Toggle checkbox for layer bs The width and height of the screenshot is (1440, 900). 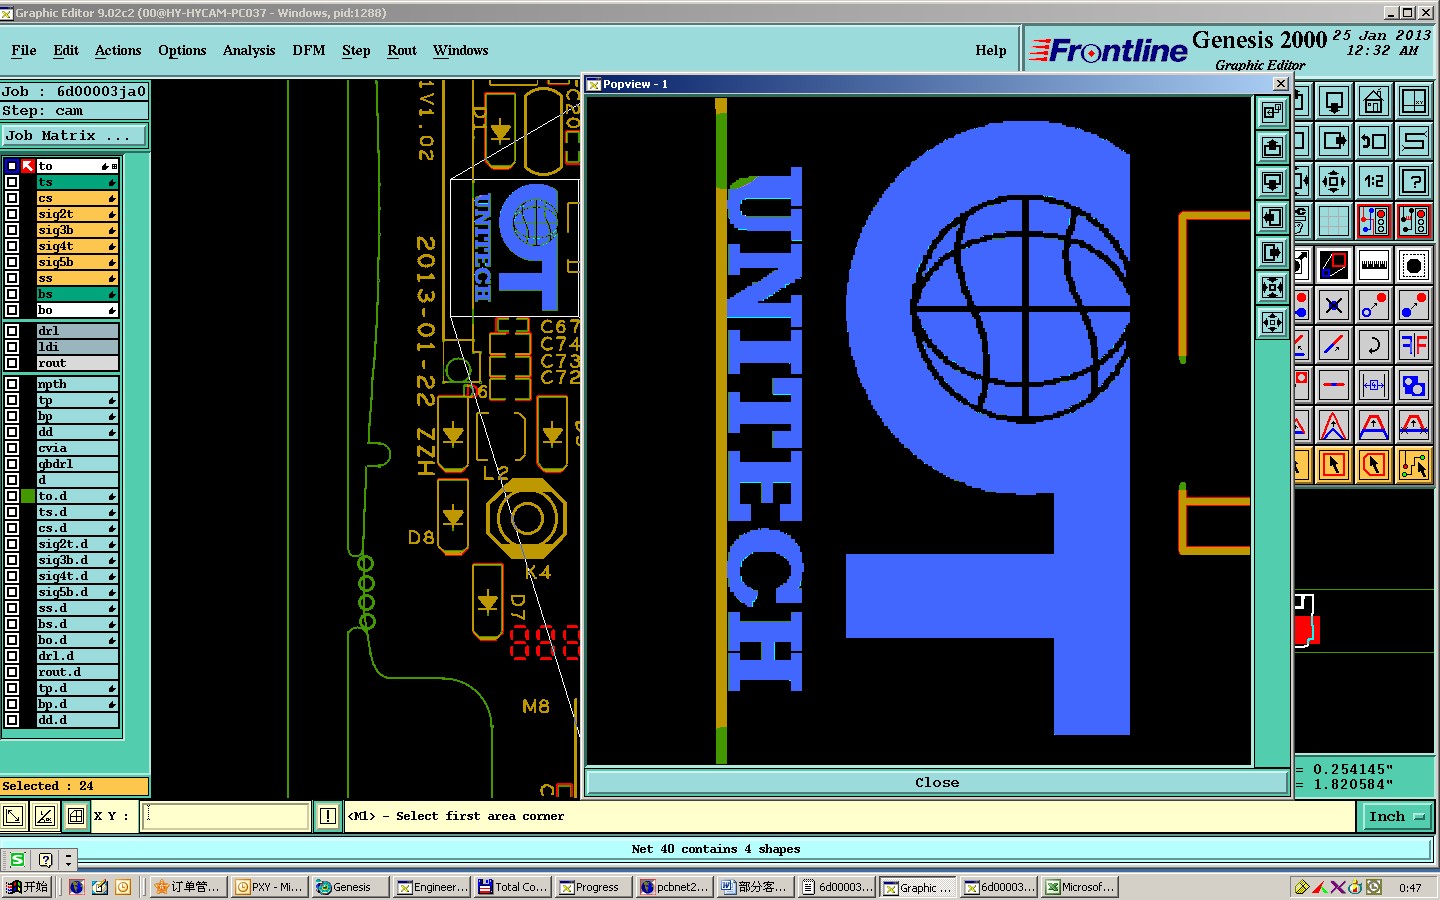(12, 294)
